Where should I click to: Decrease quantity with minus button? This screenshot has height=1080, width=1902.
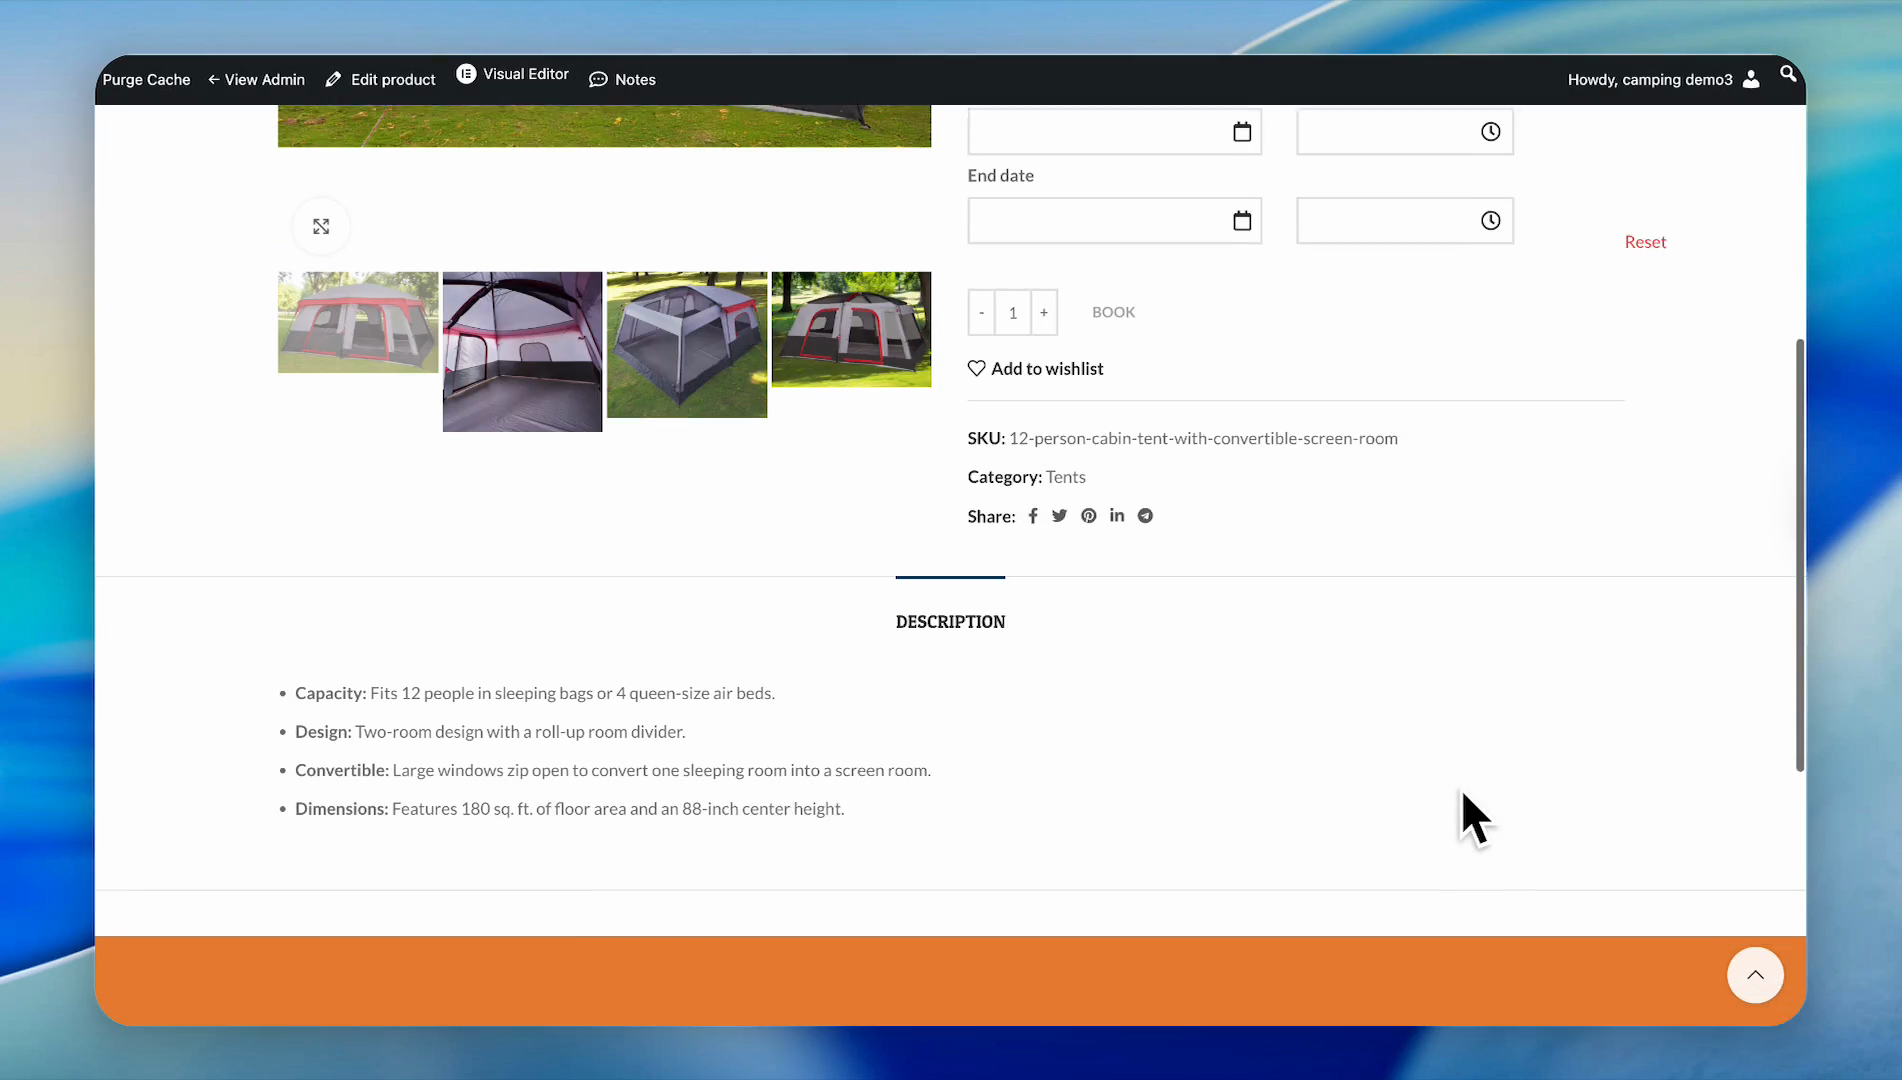pyautogui.click(x=982, y=312)
